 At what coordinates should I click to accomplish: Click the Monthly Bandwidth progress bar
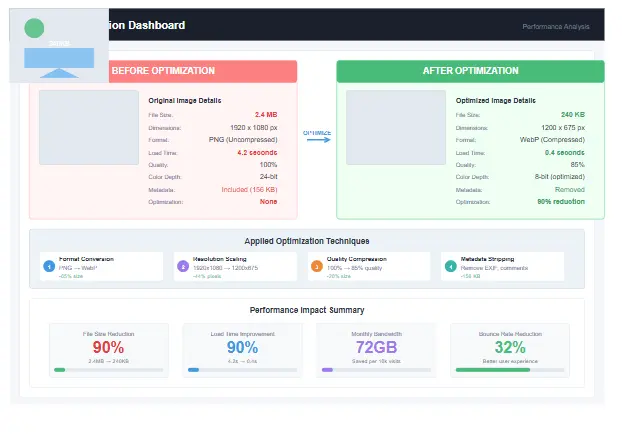pyautogui.click(x=375, y=369)
